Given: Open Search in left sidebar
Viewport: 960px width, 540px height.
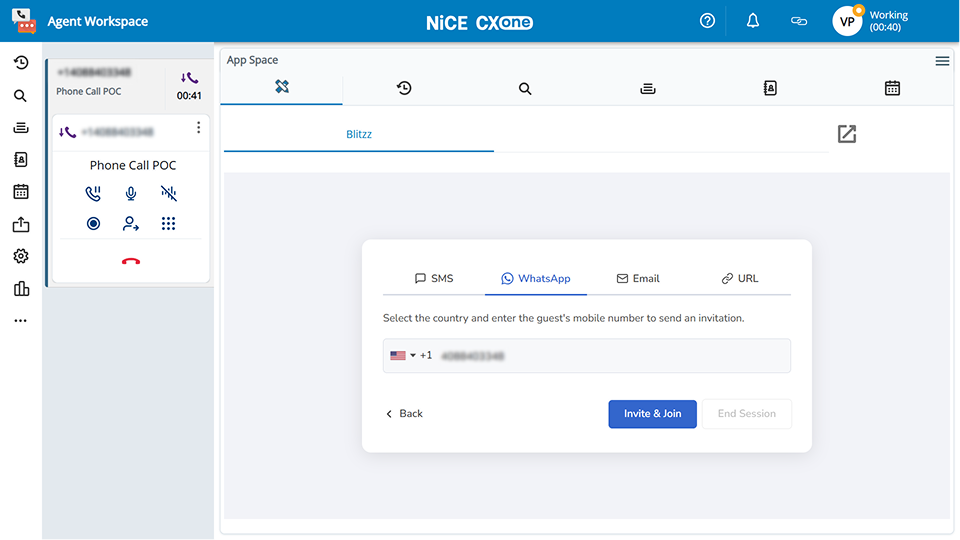Looking at the screenshot, I should (20, 96).
